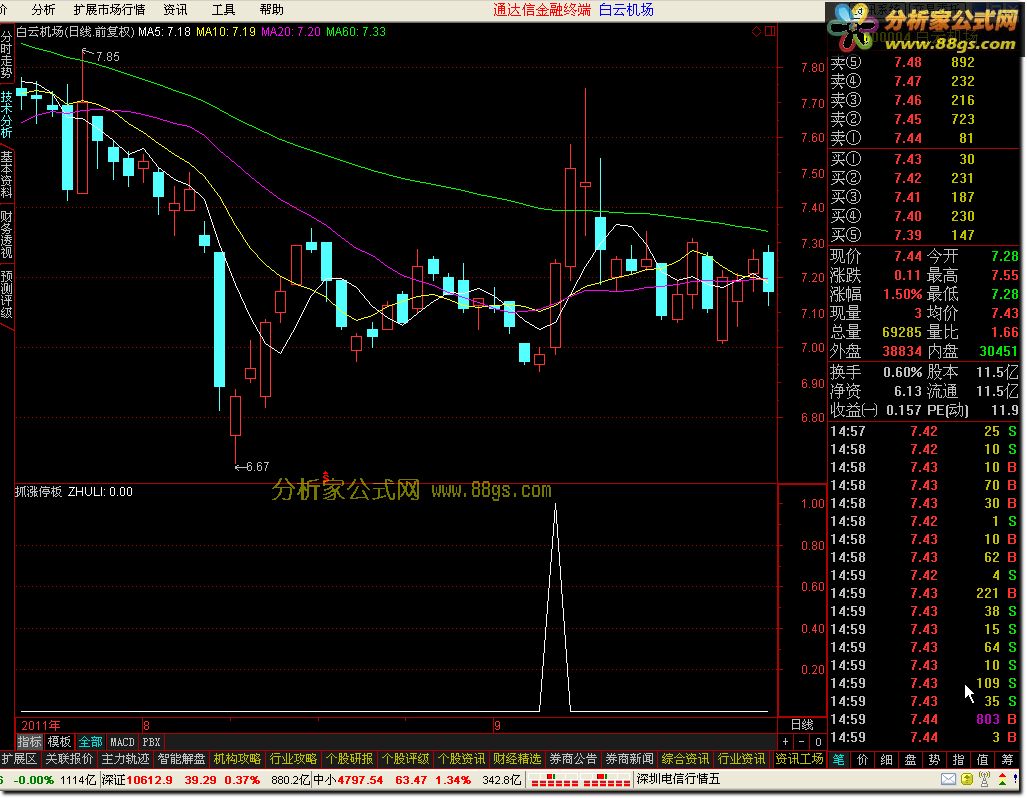Click the red flag marker below chart
The height and width of the screenshot is (798, 1027).
point(326,476)
